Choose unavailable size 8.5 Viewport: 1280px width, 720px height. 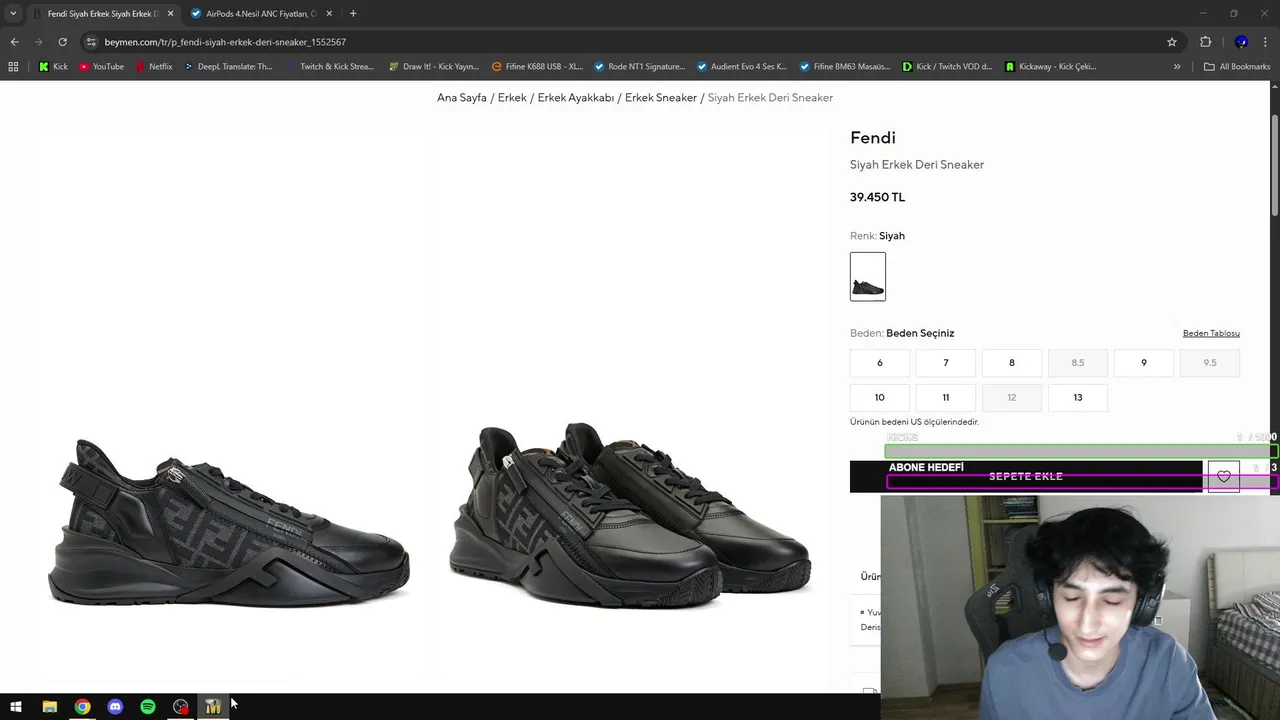tap(1078, 363)
